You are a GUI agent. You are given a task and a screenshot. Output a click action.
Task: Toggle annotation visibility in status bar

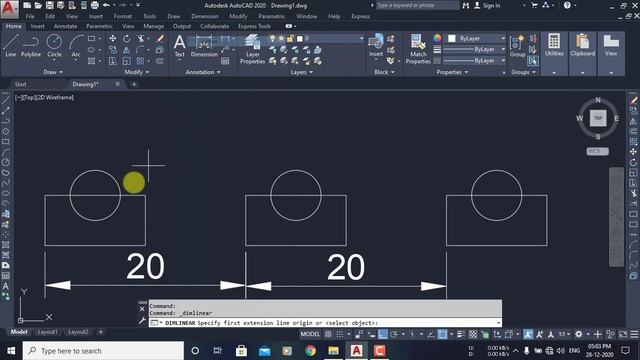[528, 334]
